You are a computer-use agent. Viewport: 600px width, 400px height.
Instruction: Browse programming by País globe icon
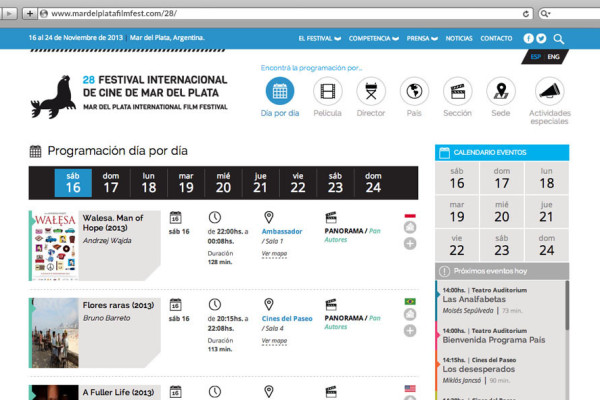414,91
